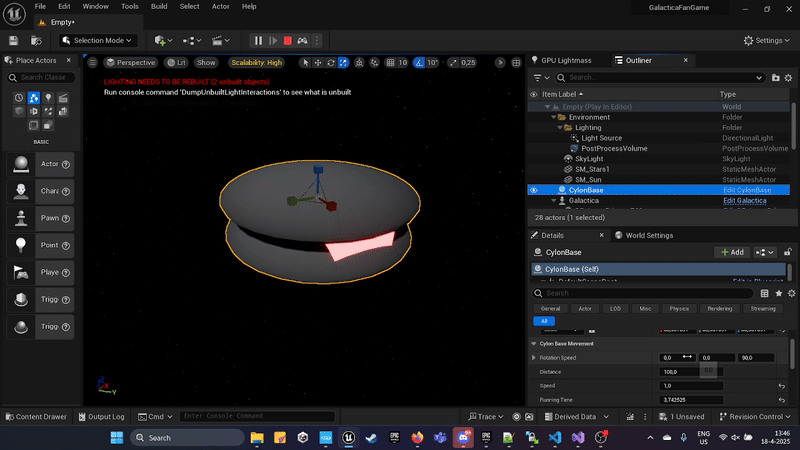This screenshot has height=450, width=800.
Task: Click the save icon in main toolbar
Action: [x=14, y=40]
